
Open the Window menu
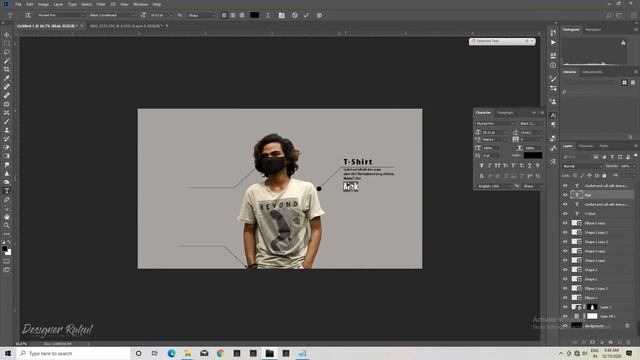[x=140, y=4]
